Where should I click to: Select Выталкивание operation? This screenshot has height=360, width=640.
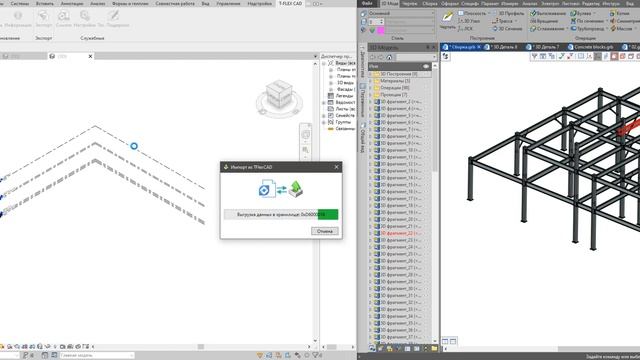click(x=548, y=13)
